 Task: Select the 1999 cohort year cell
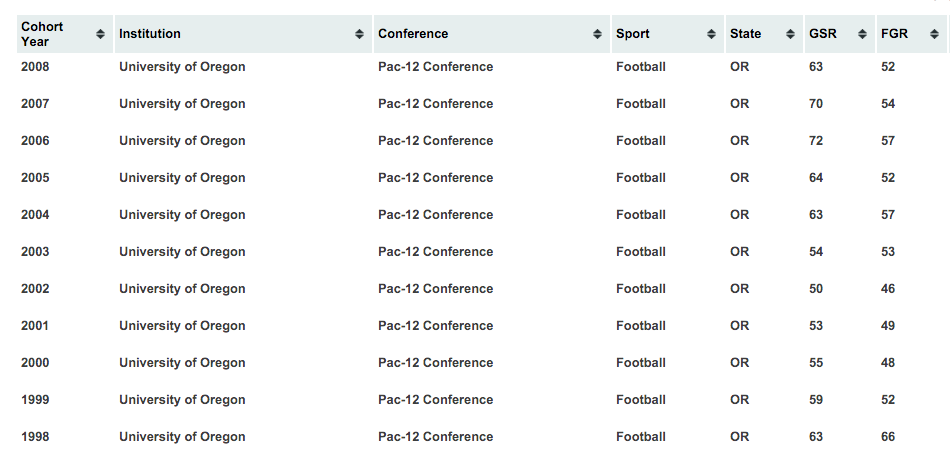point(35,399)
